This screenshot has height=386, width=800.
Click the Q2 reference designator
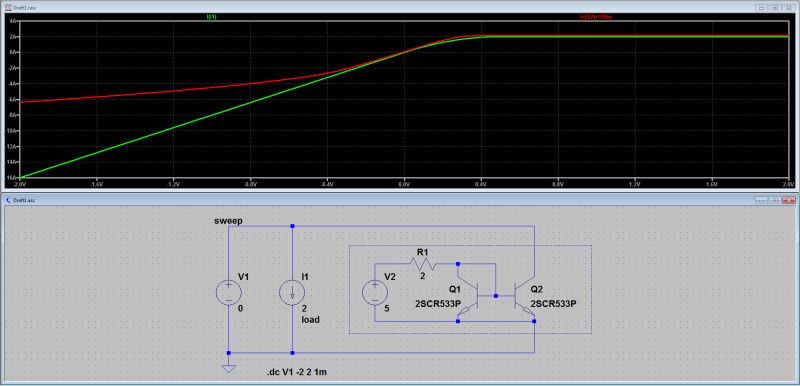(537, 289)
